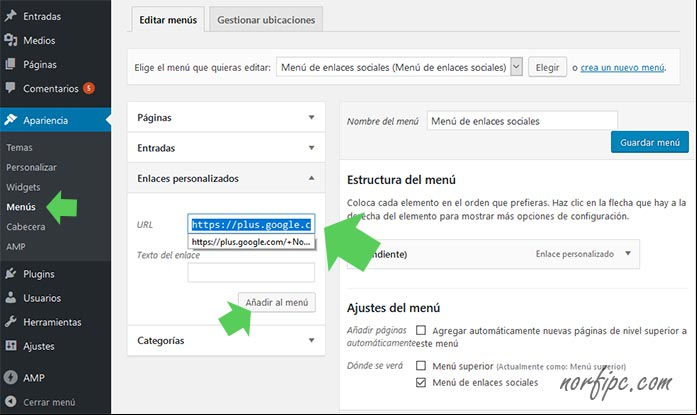Click the Ajustes settings icon in sidebar
This screenshot has height=415, width=697.
[11, 346]
